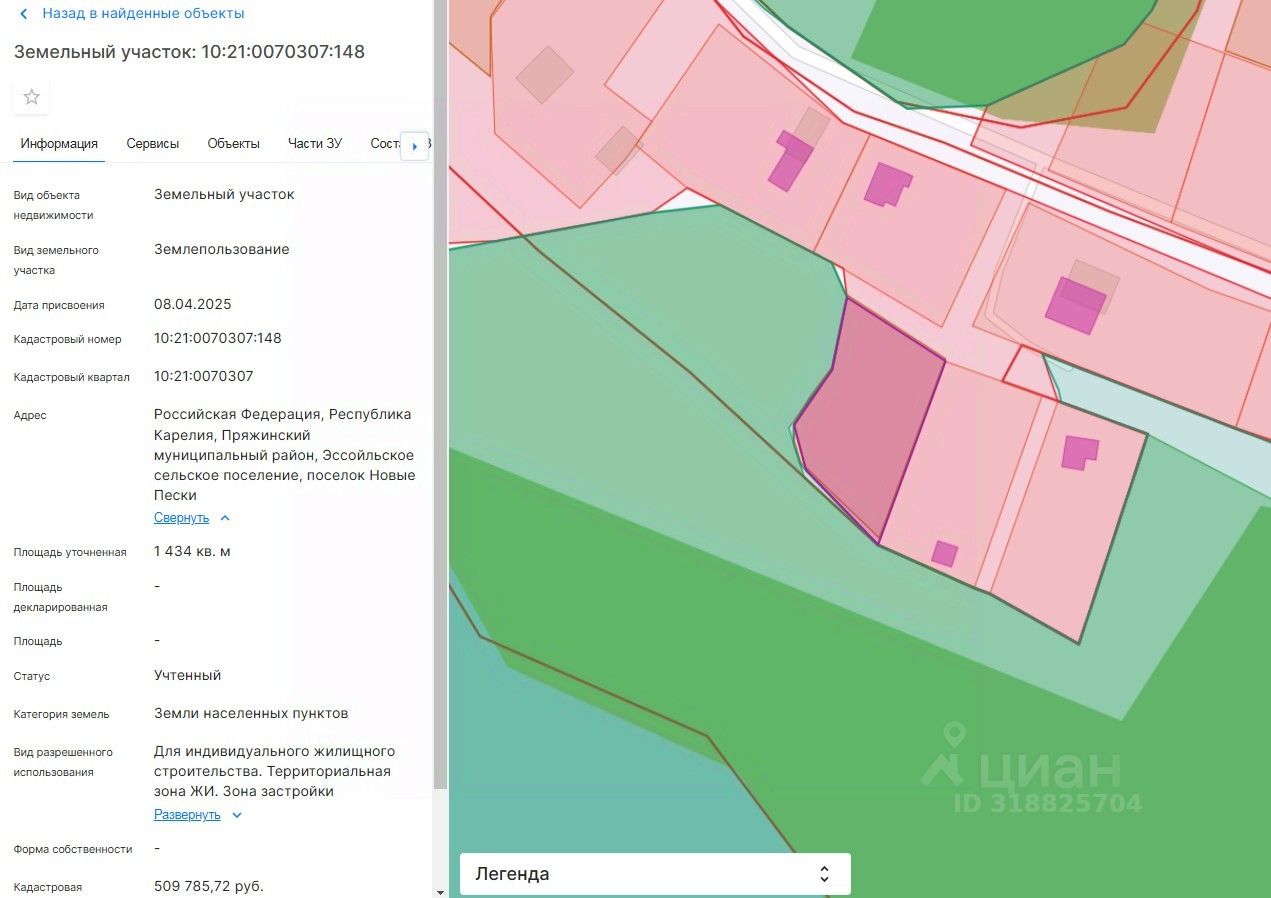Switch to the Части ЗУ tab

click(x=315, y=144)
